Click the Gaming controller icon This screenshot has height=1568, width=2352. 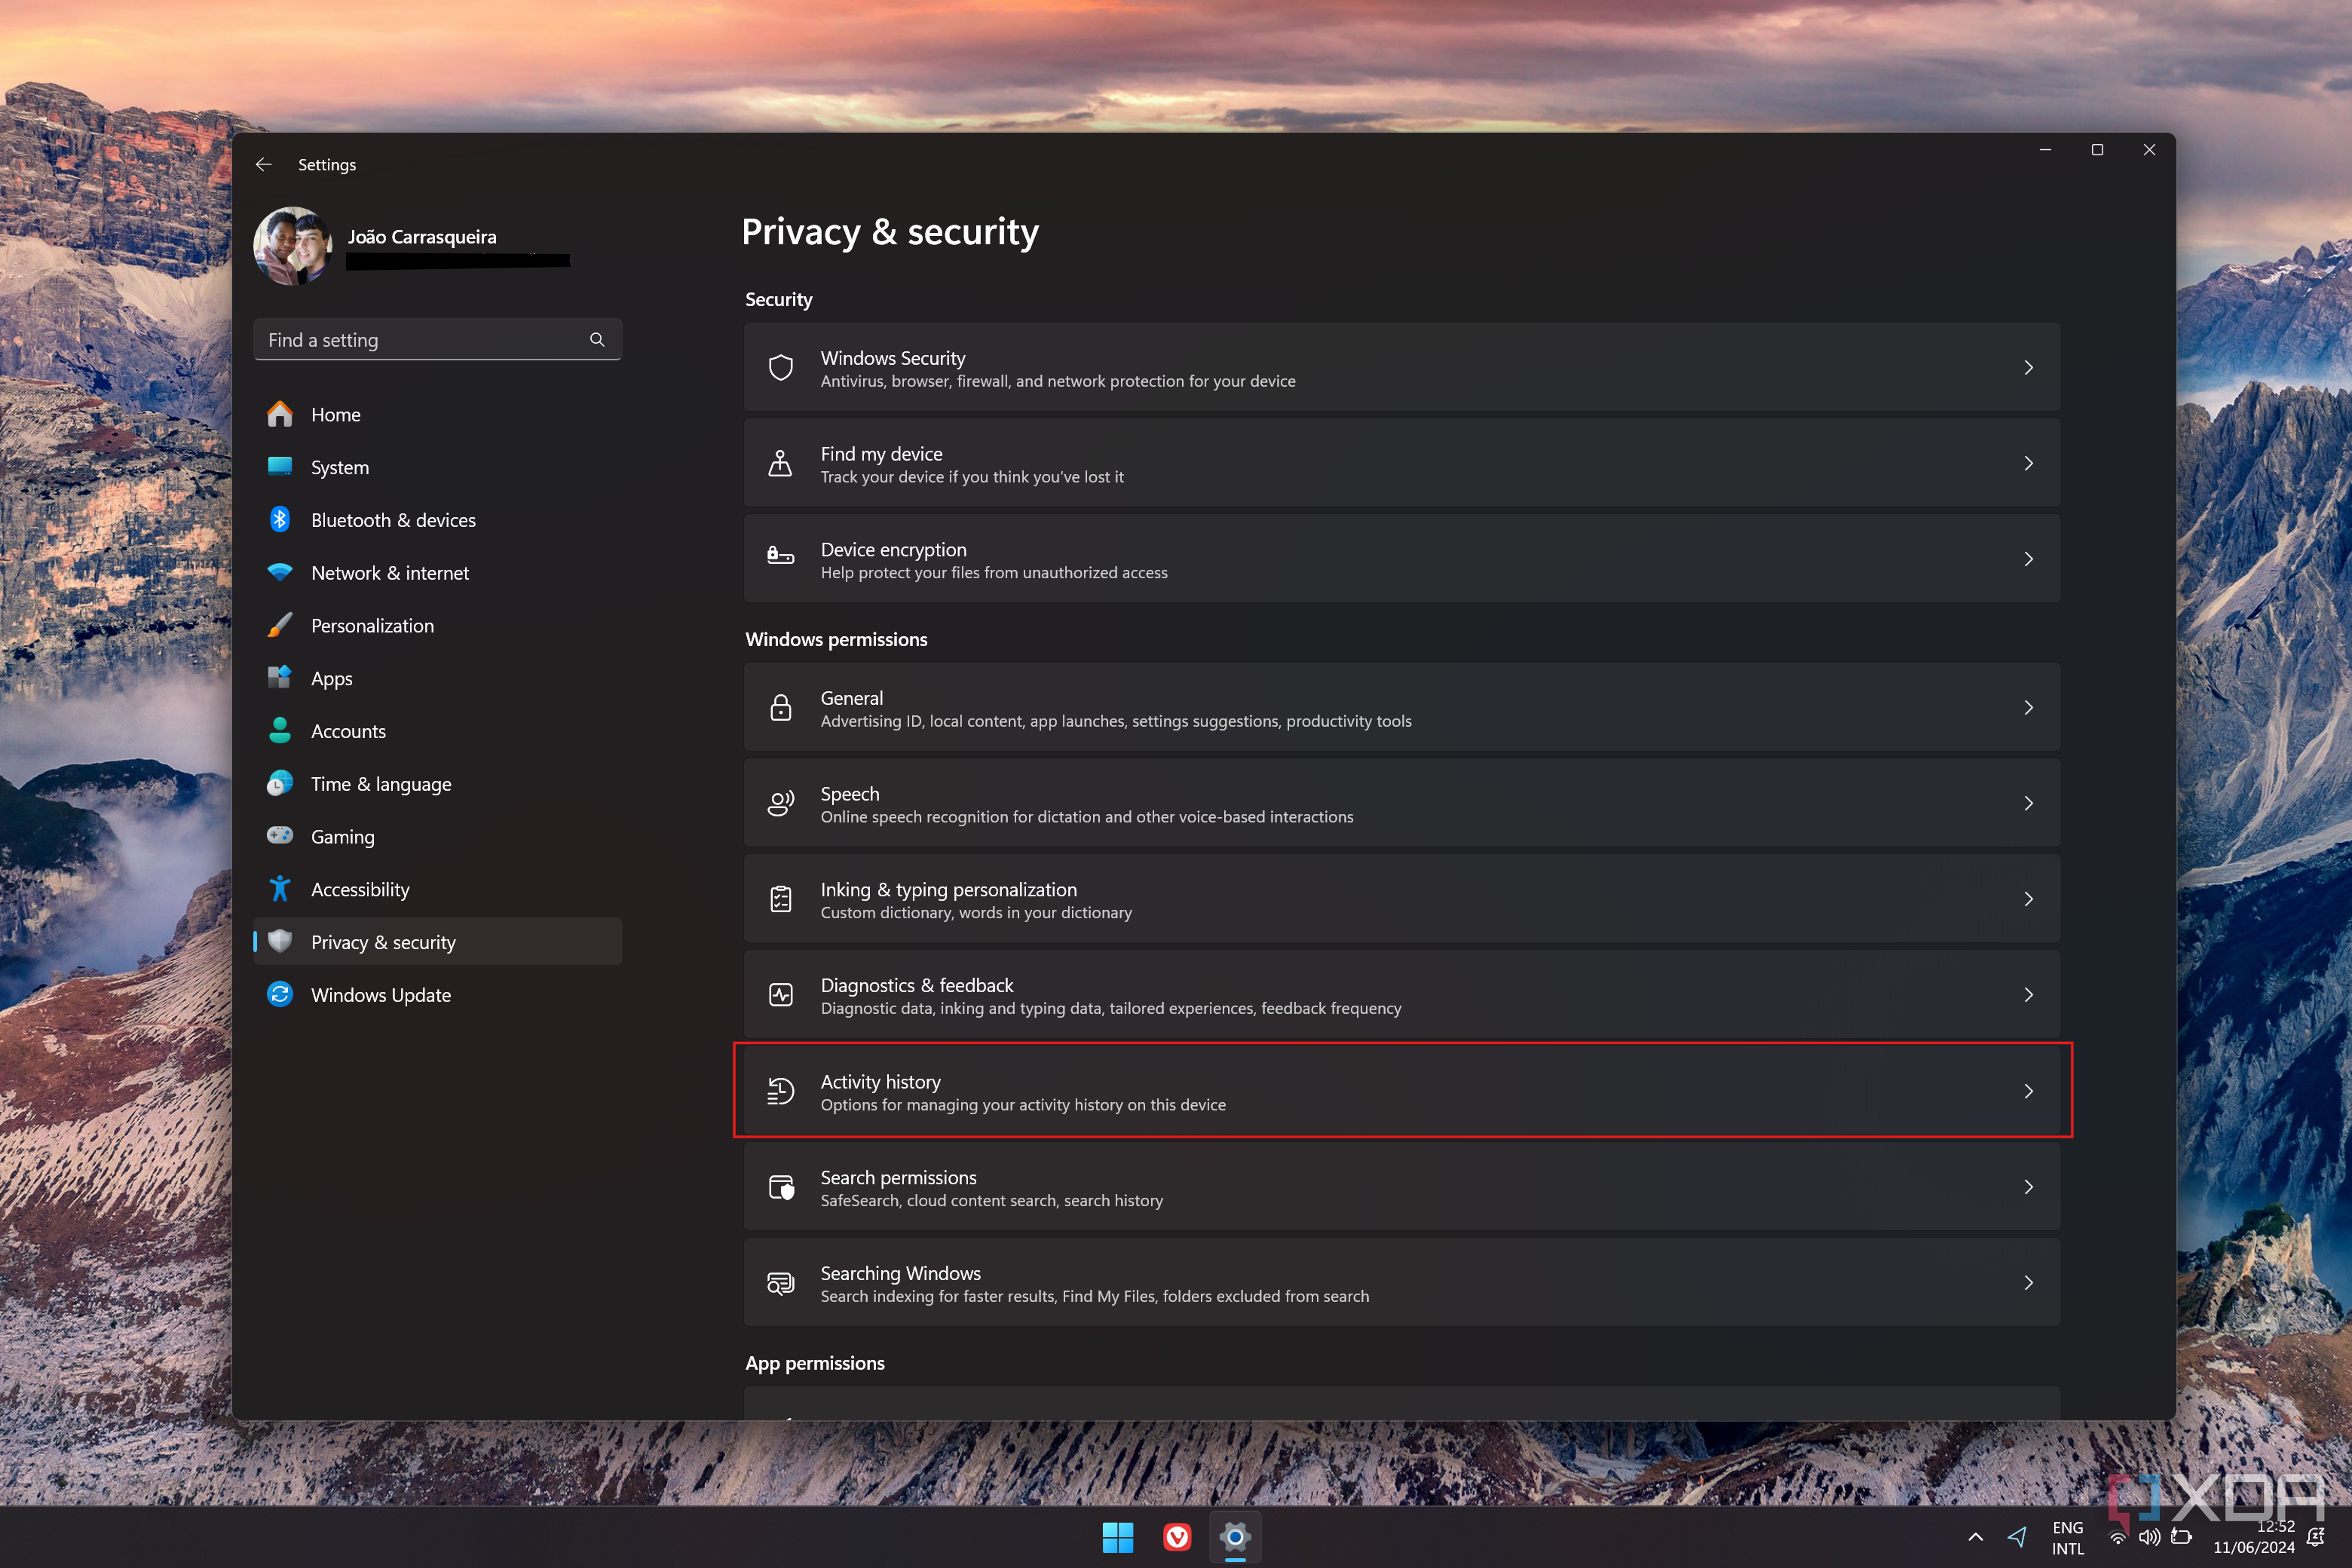[280, 835]
